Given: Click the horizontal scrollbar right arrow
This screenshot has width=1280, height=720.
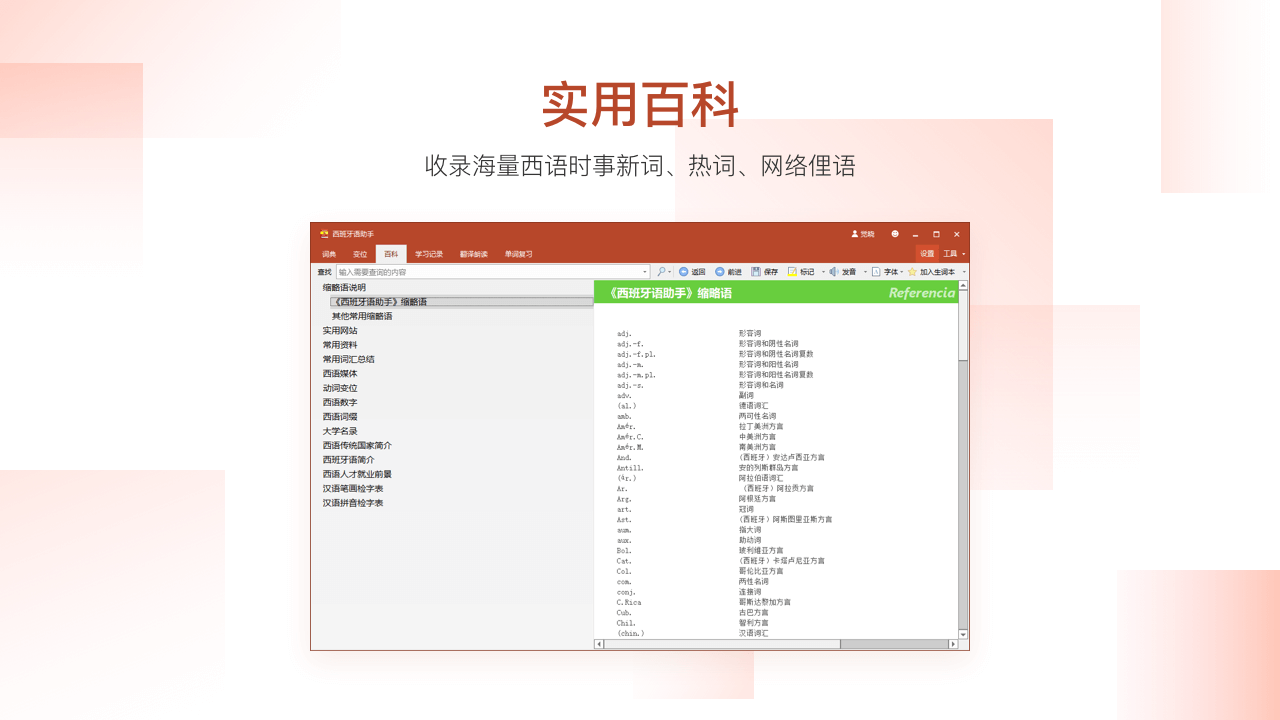Looking at the screenshot, I should coord(953,644).
